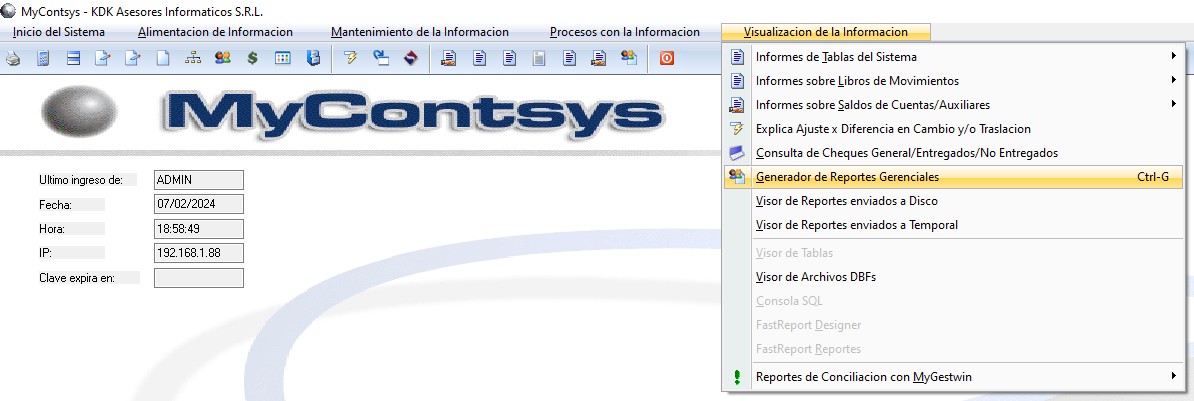
Task: Expand Informes de Tablas del Sistema submenu arrow
Action: pos(1173,57)
